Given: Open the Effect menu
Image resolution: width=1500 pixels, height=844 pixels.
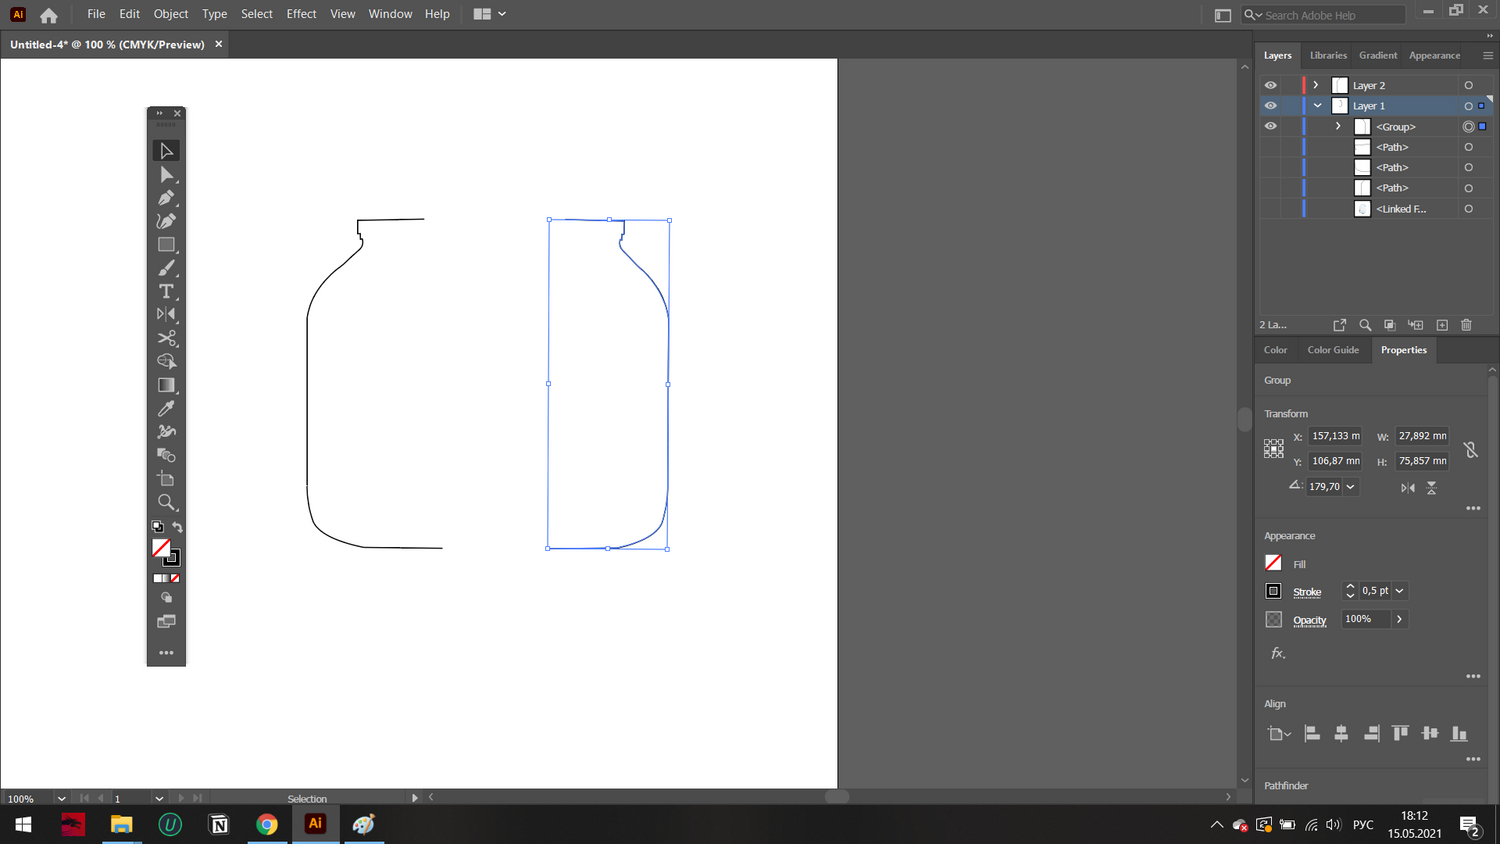Looking at the screenshot, I should tap(301, 14).
